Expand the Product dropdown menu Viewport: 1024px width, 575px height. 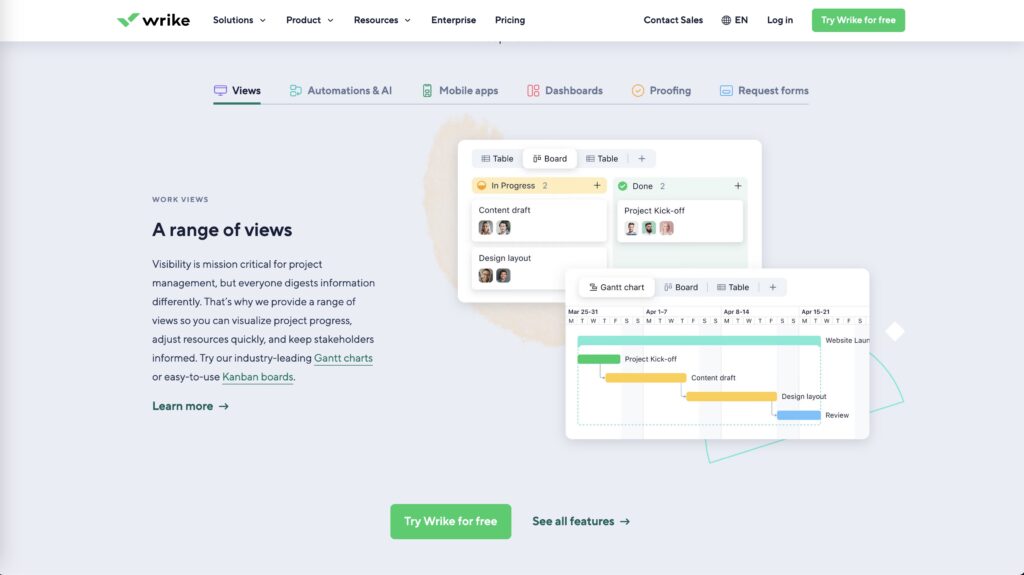(309, 20)
